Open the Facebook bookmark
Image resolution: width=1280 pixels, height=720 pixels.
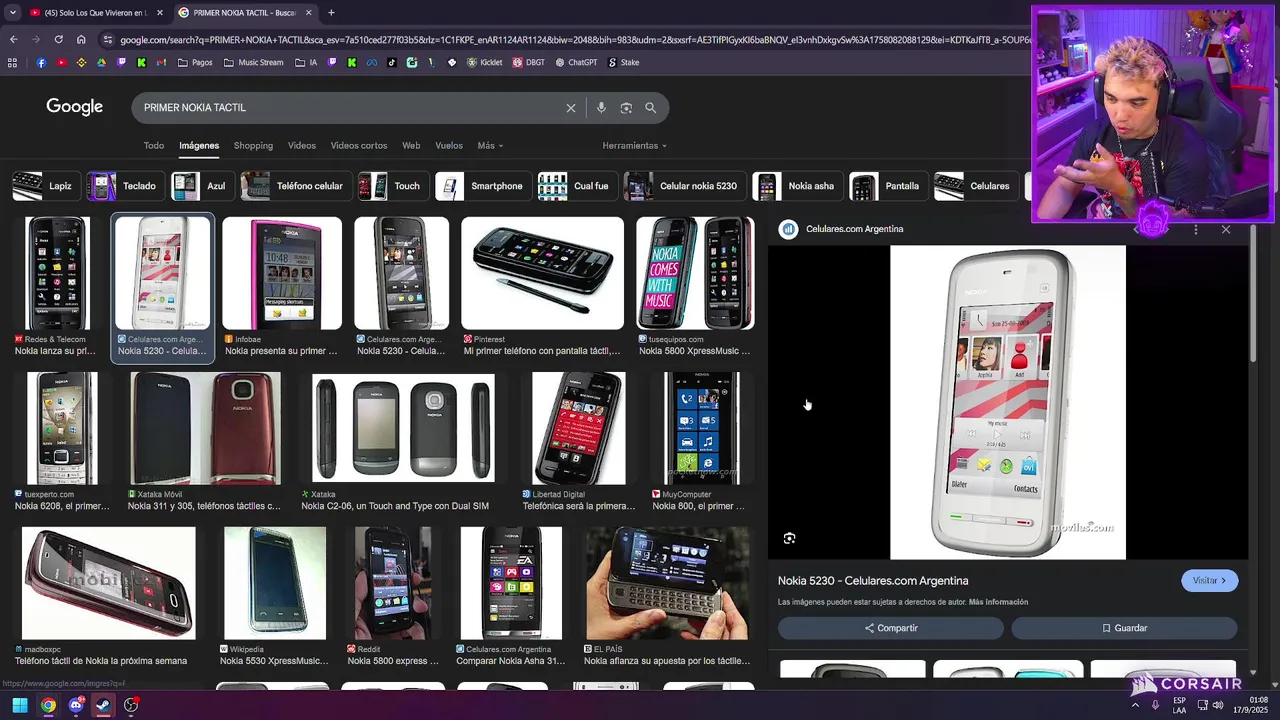click(41, 62)
